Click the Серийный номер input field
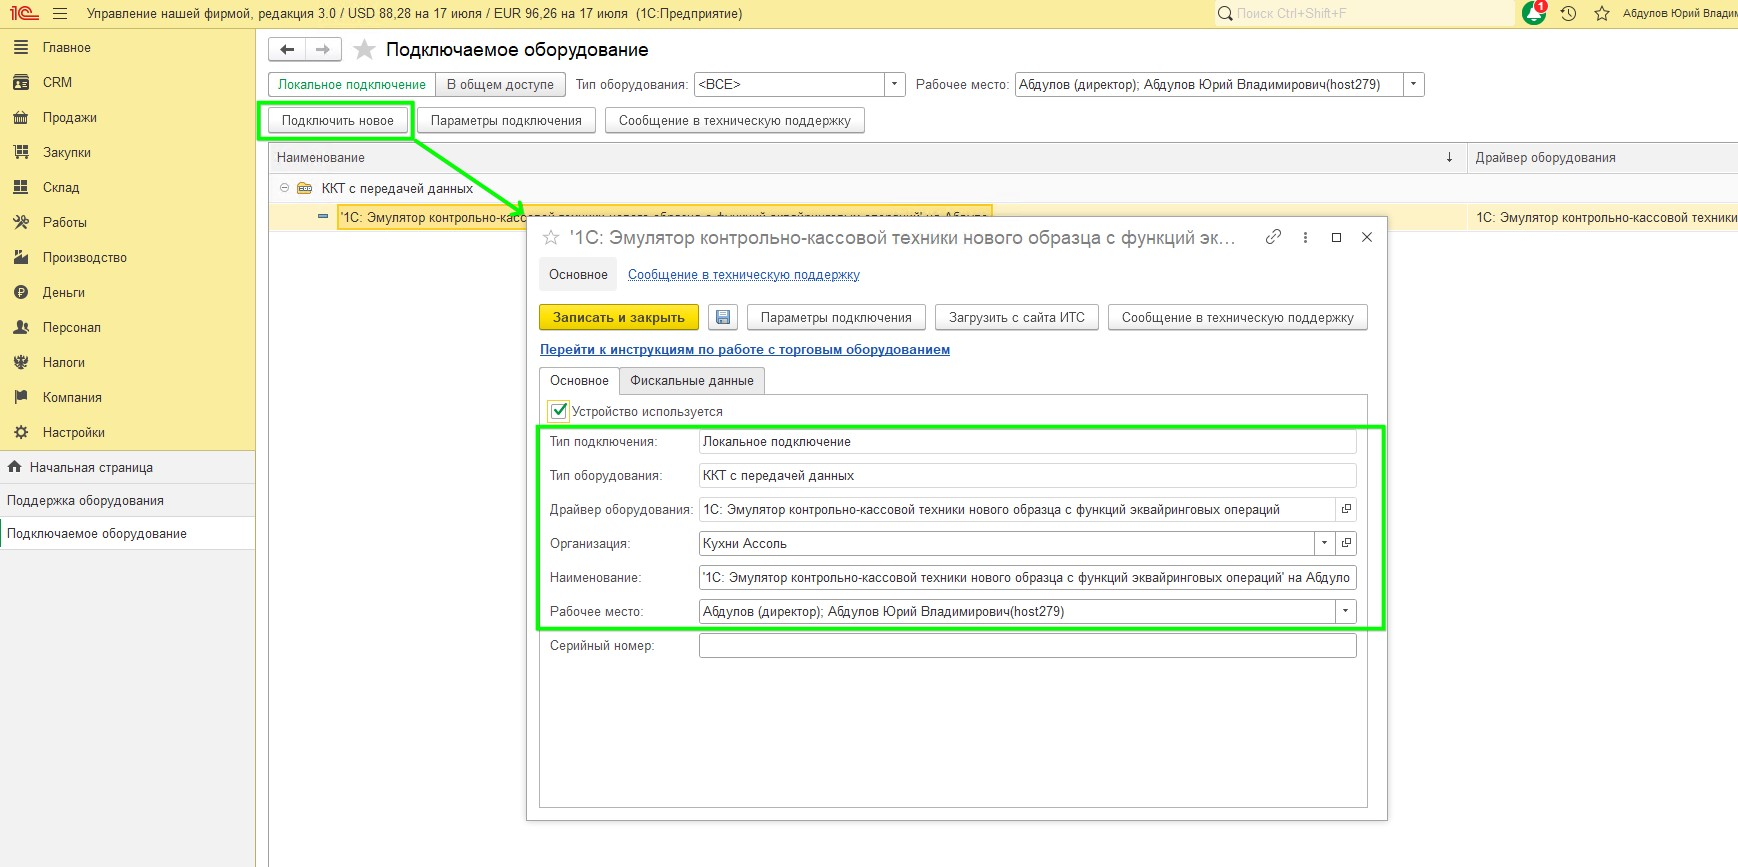This screenshot has height=867, width=1738. coord(1027,646)
